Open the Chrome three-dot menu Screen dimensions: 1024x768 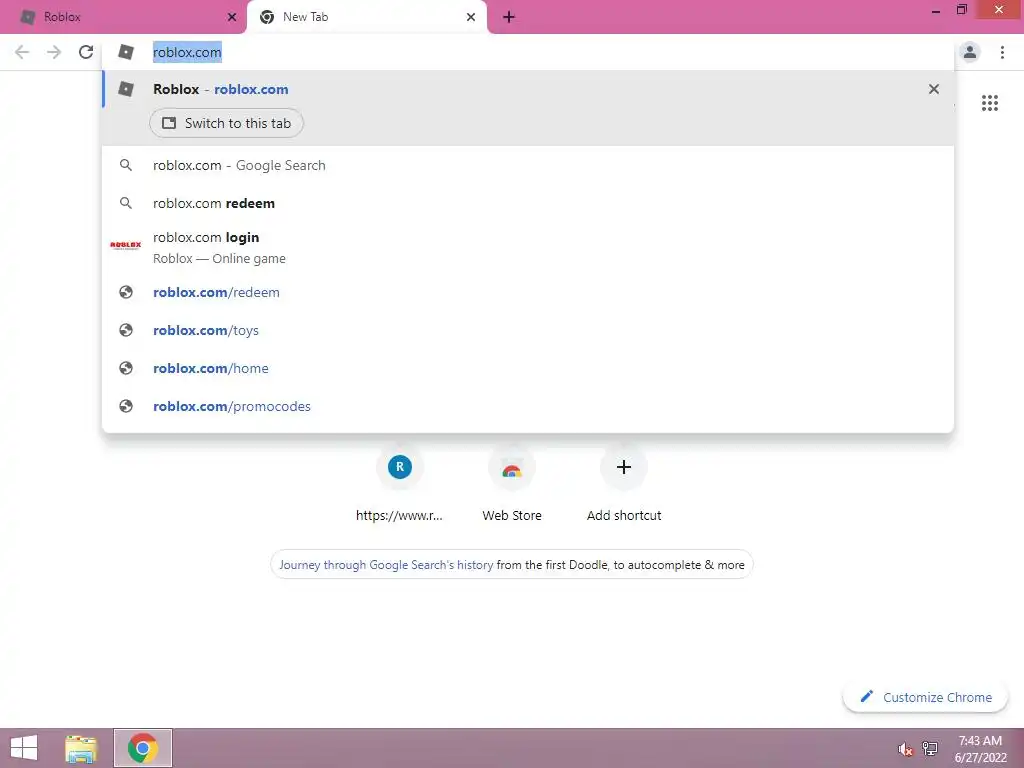pyautogui.click(x=1002, y=52)
